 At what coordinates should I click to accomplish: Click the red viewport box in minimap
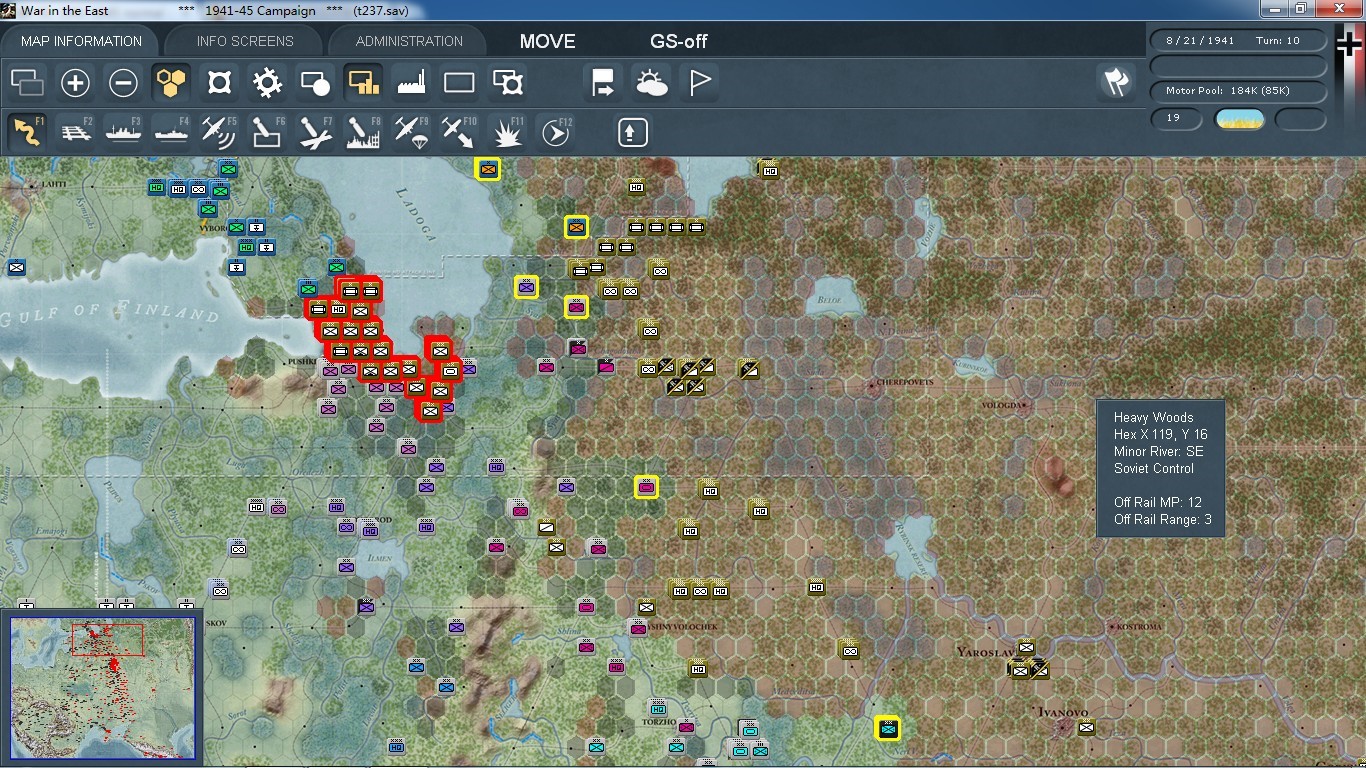[x=107, y=639]
